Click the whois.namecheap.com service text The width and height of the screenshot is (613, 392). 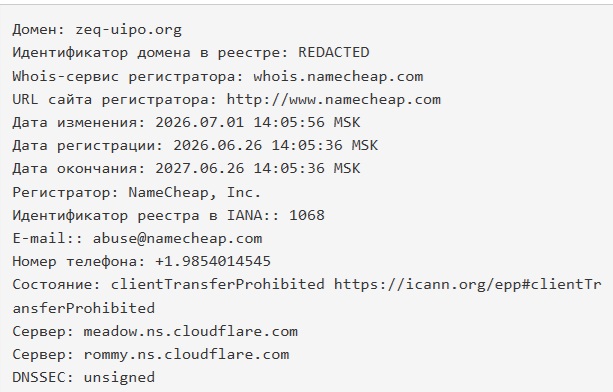pyautogui.click(x=338, y=76)
